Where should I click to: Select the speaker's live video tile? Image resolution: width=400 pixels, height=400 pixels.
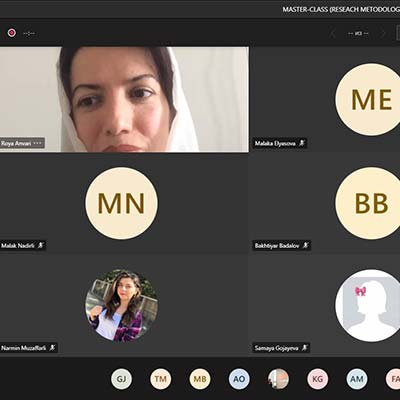(124, 99)
